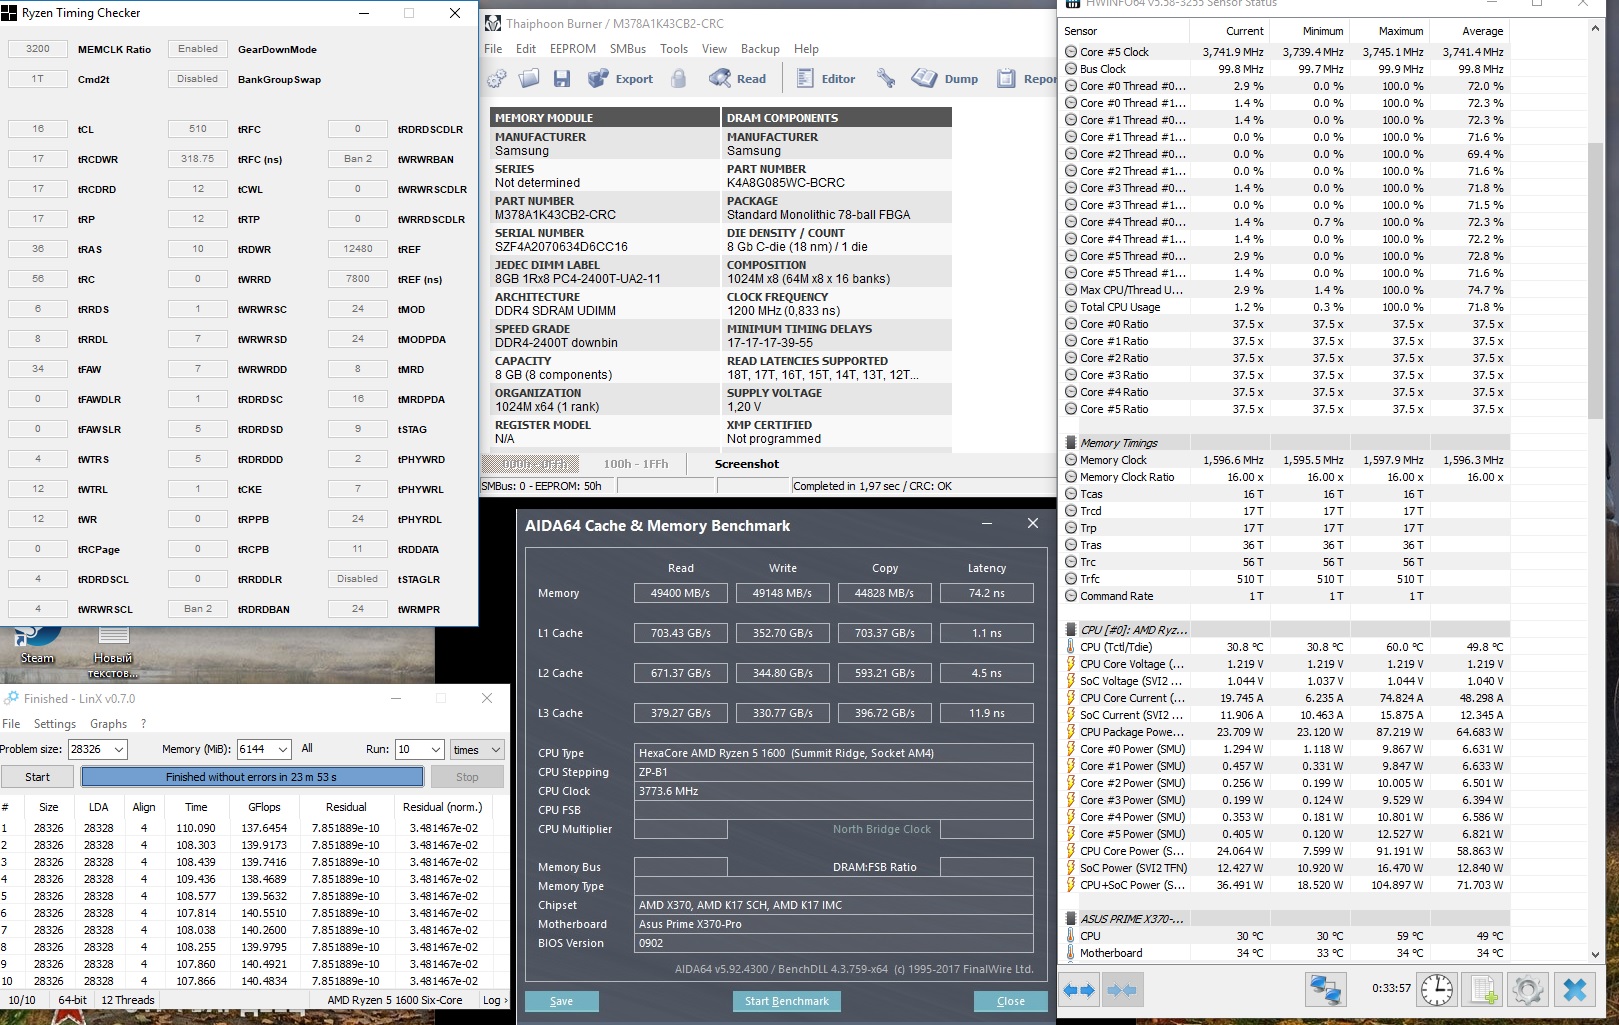The height and width of the screenshot is (1025, 1619).
Task: Open the Memory (MiB) dropdown in LinX
Action: pos(282,749)
